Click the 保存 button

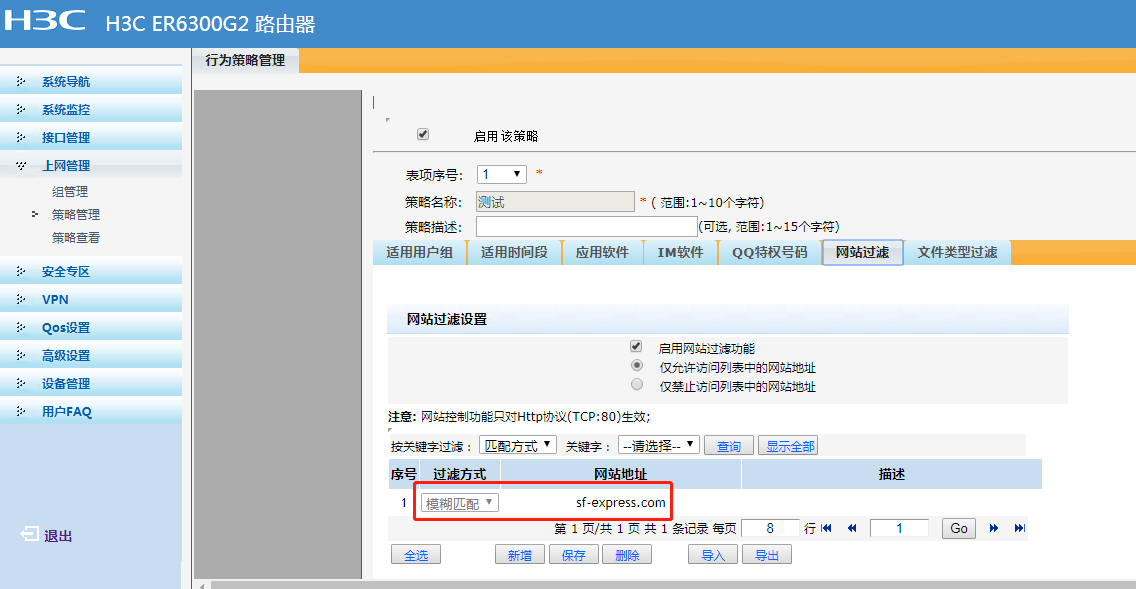pyautogui.click(x=573, y=555)
